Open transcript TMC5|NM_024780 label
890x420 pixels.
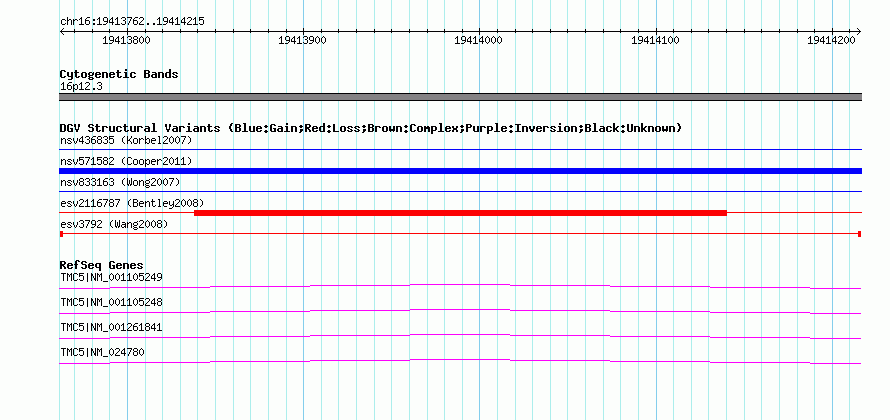click(102, 352)
